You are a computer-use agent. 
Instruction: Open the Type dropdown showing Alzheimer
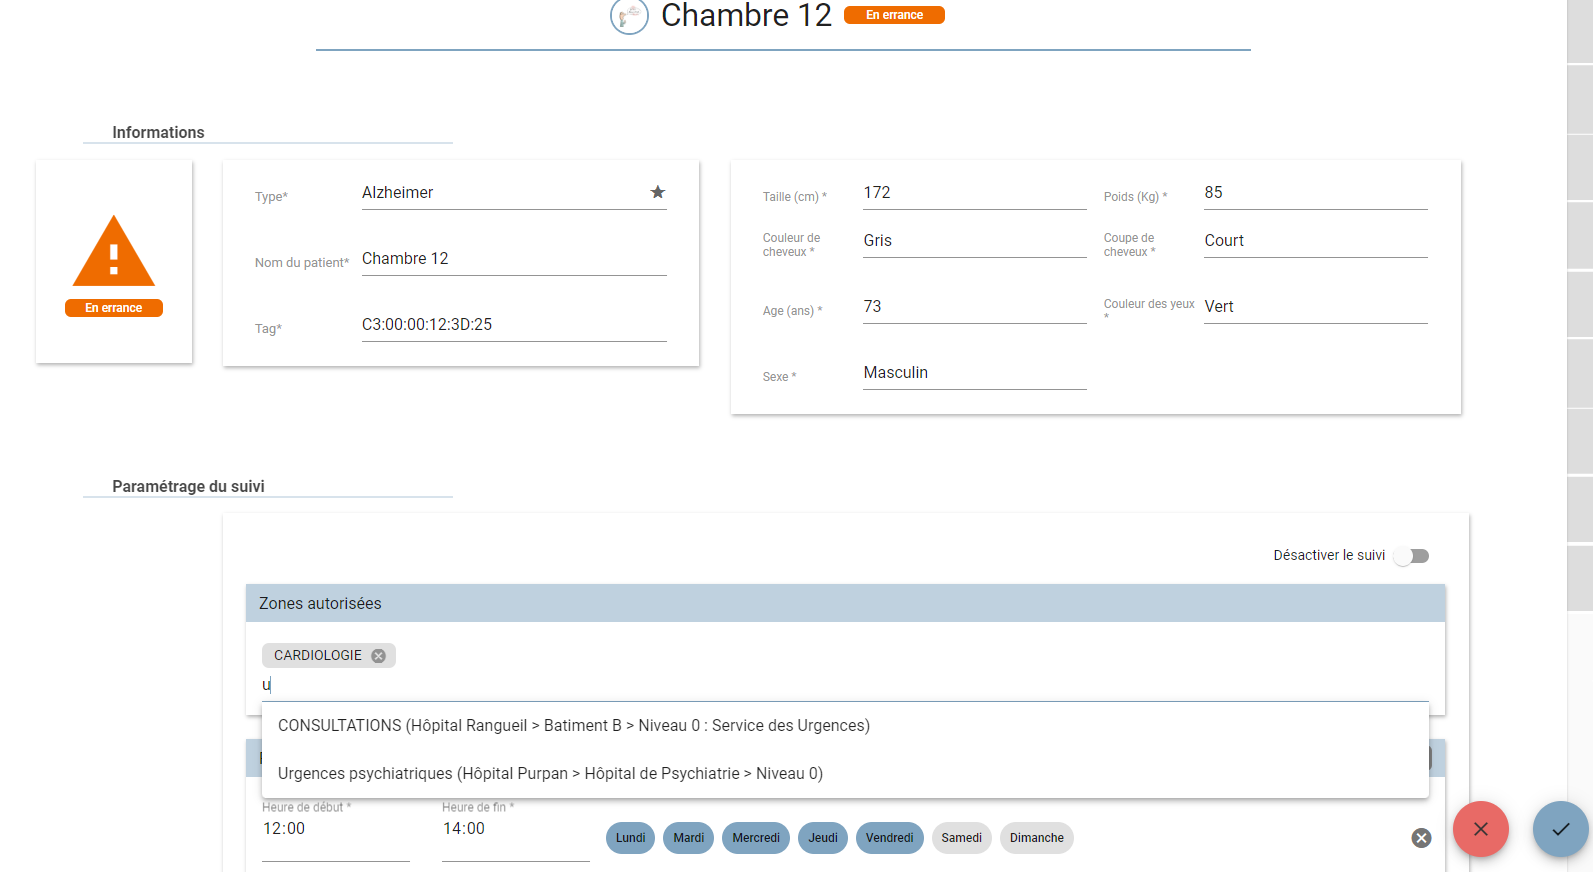click(x=514, y=193)
